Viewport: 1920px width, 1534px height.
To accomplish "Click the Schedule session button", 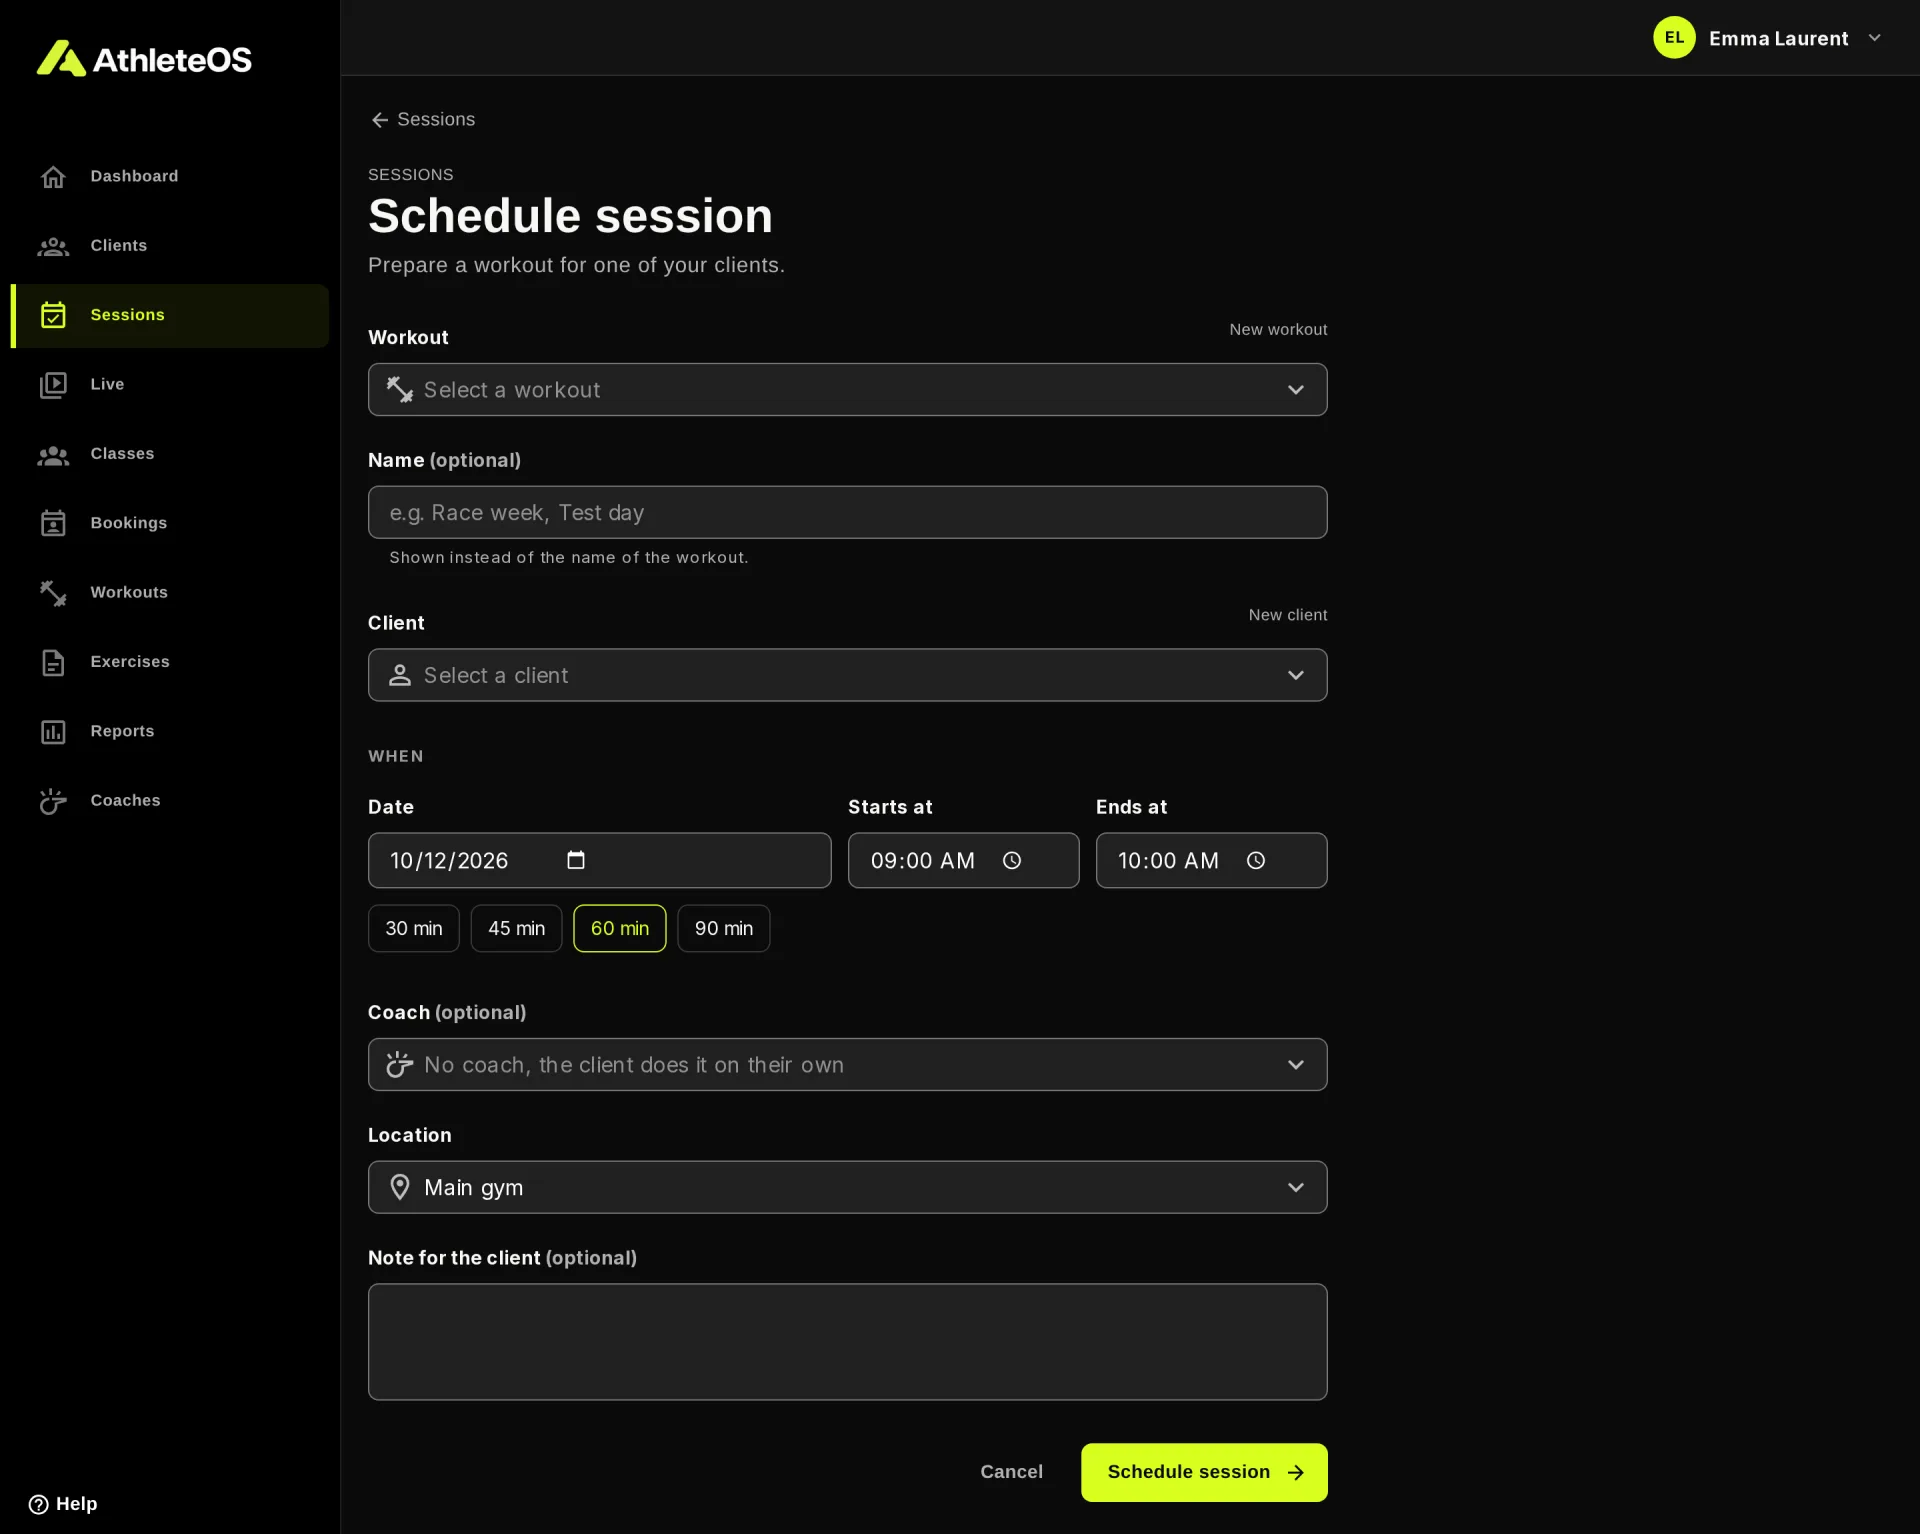I will tap(1204, 1472).
